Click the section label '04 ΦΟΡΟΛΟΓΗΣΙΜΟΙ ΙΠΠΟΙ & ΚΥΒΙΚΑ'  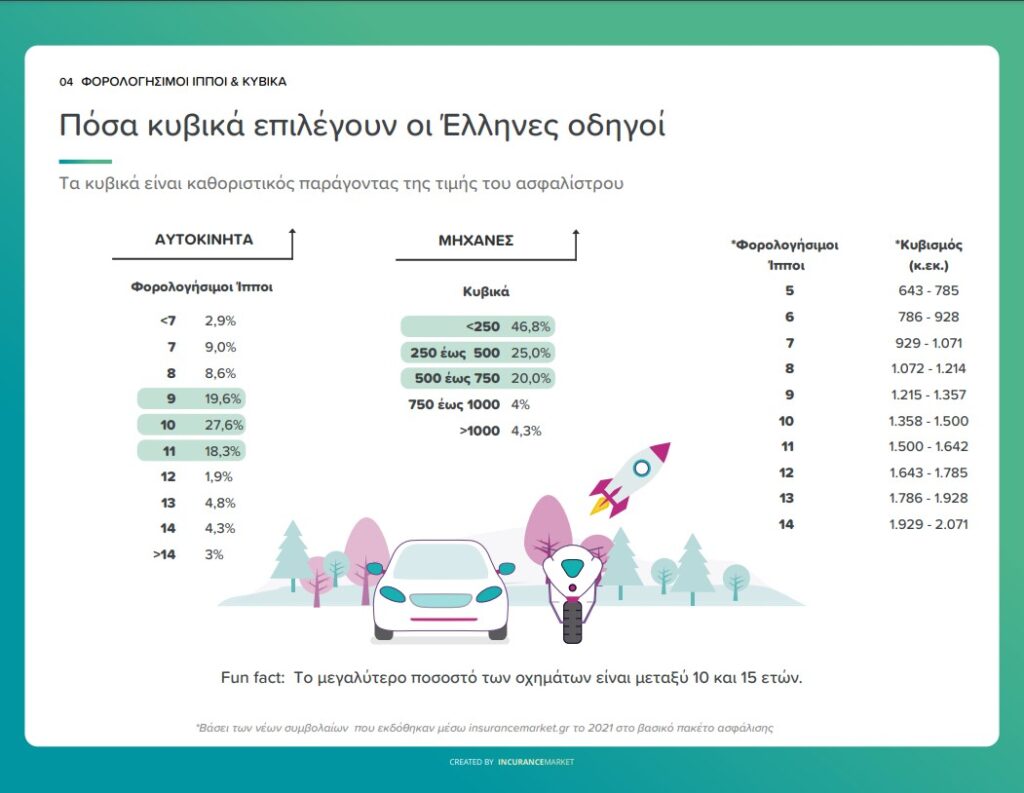click(x=173, y=82)
